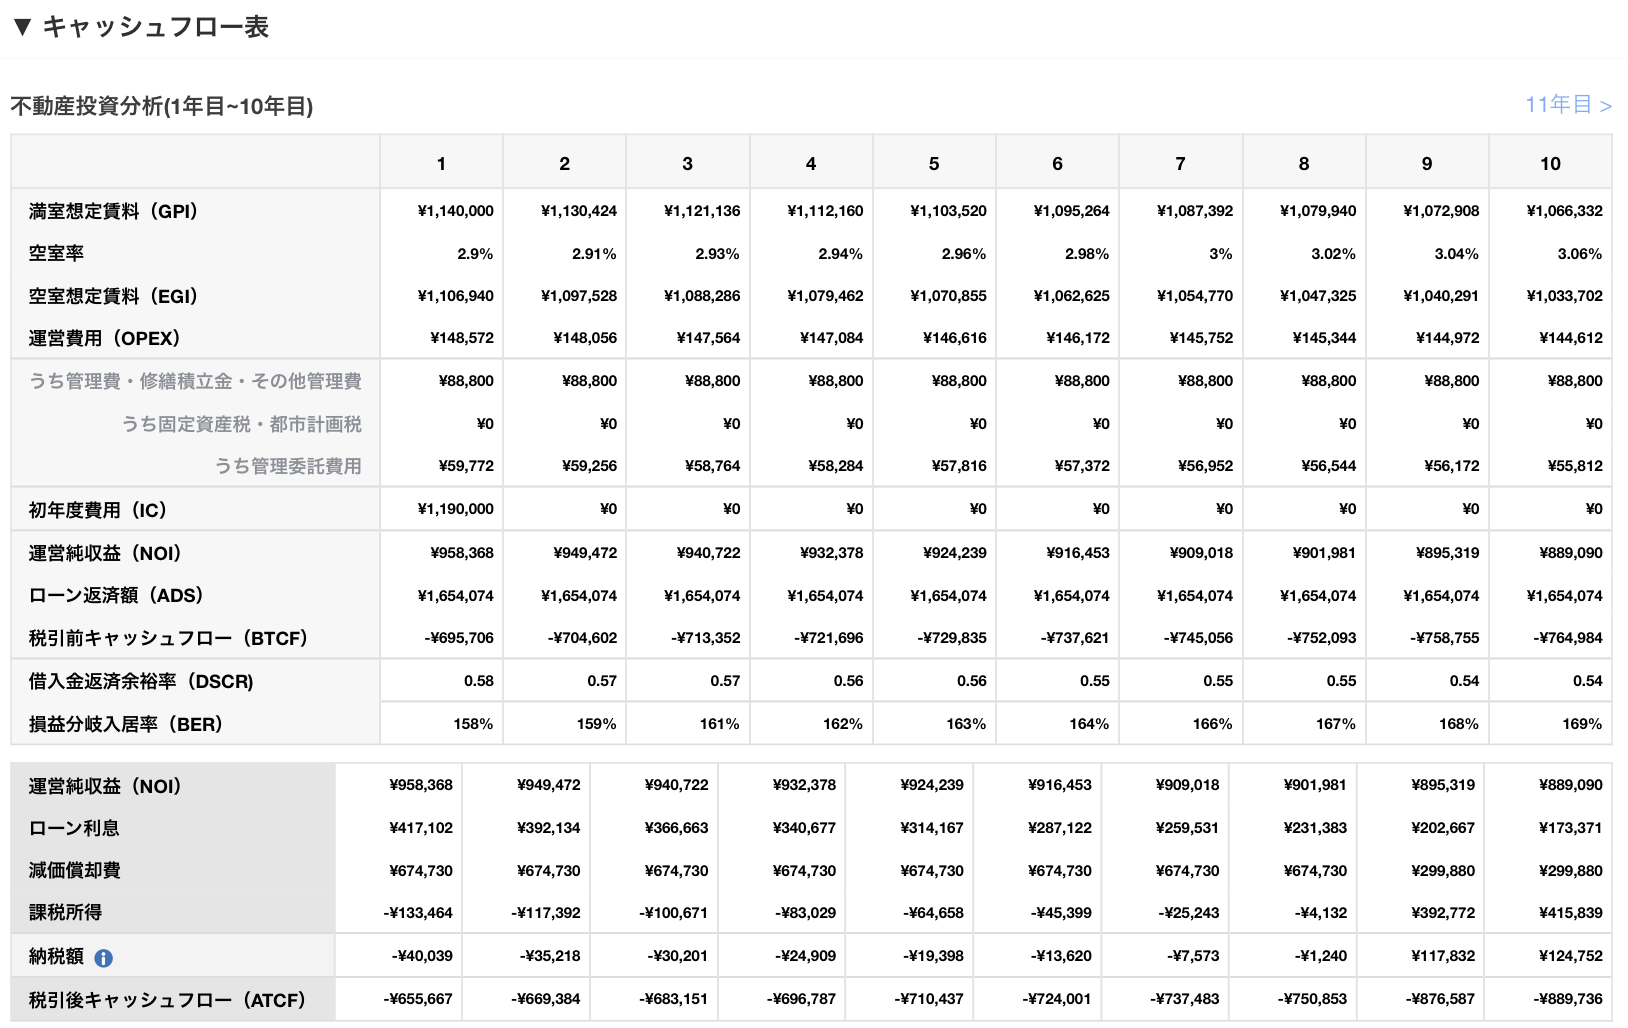Screen dimensions: 1628x1028
Task: Click year 10 column header
Action: coord(1550,163)
